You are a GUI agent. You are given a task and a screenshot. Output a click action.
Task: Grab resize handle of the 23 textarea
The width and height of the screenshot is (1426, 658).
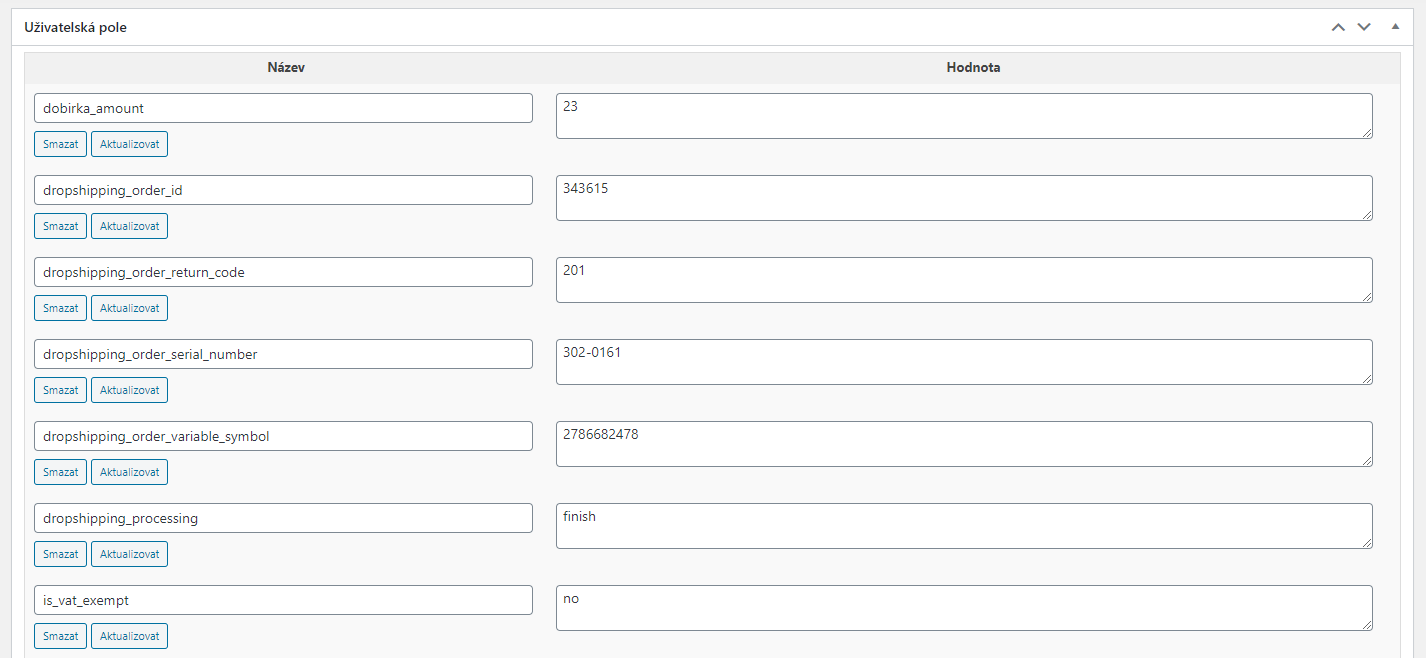tap(1366, 132)
